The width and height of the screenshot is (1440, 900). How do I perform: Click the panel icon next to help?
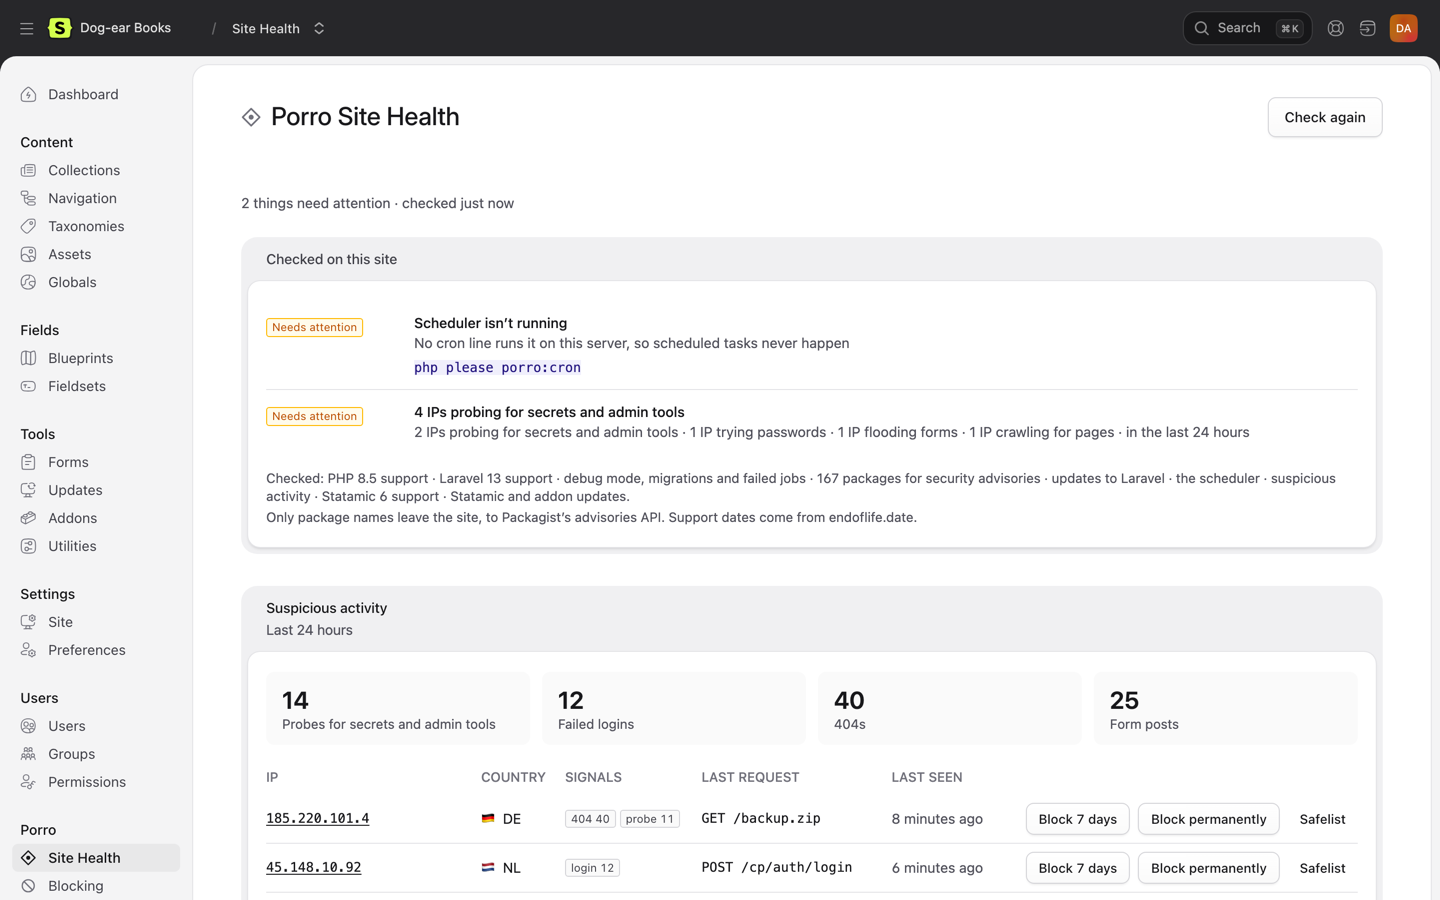pos(1368,28)
